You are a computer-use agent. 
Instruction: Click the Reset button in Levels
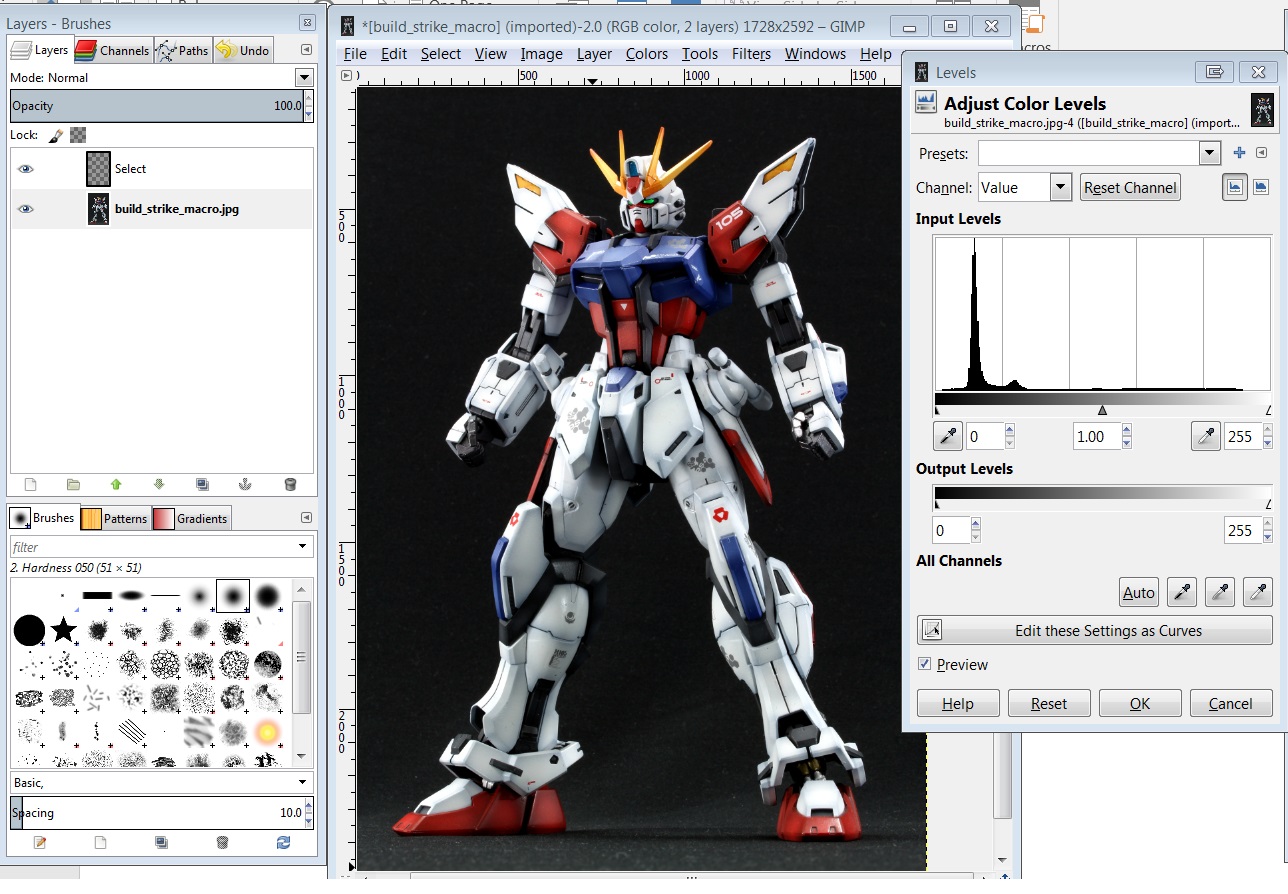(x=1049, y=703)
